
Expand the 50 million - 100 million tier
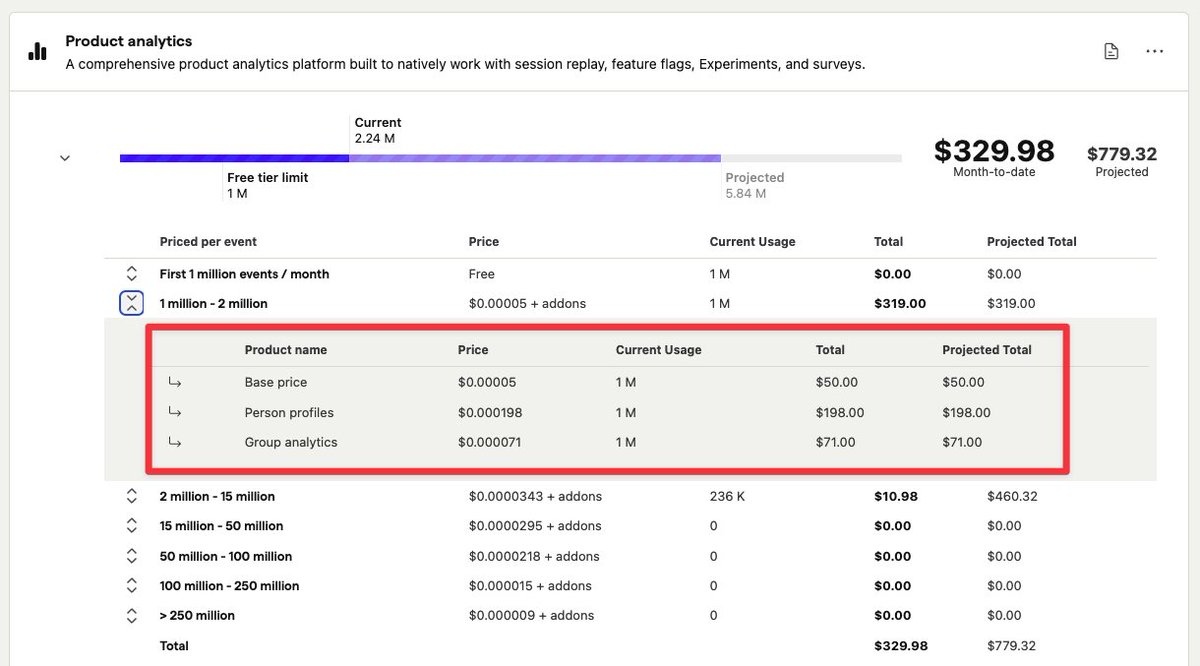point(131,556)
